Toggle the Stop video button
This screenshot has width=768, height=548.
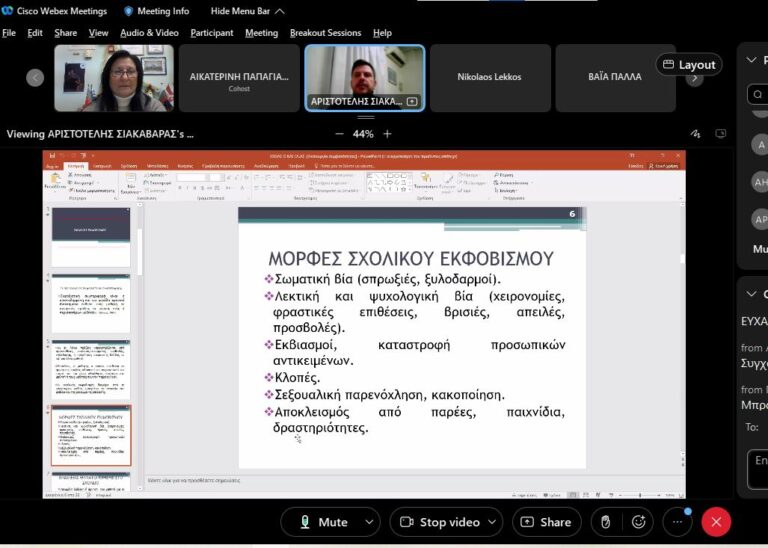(438, 522)
